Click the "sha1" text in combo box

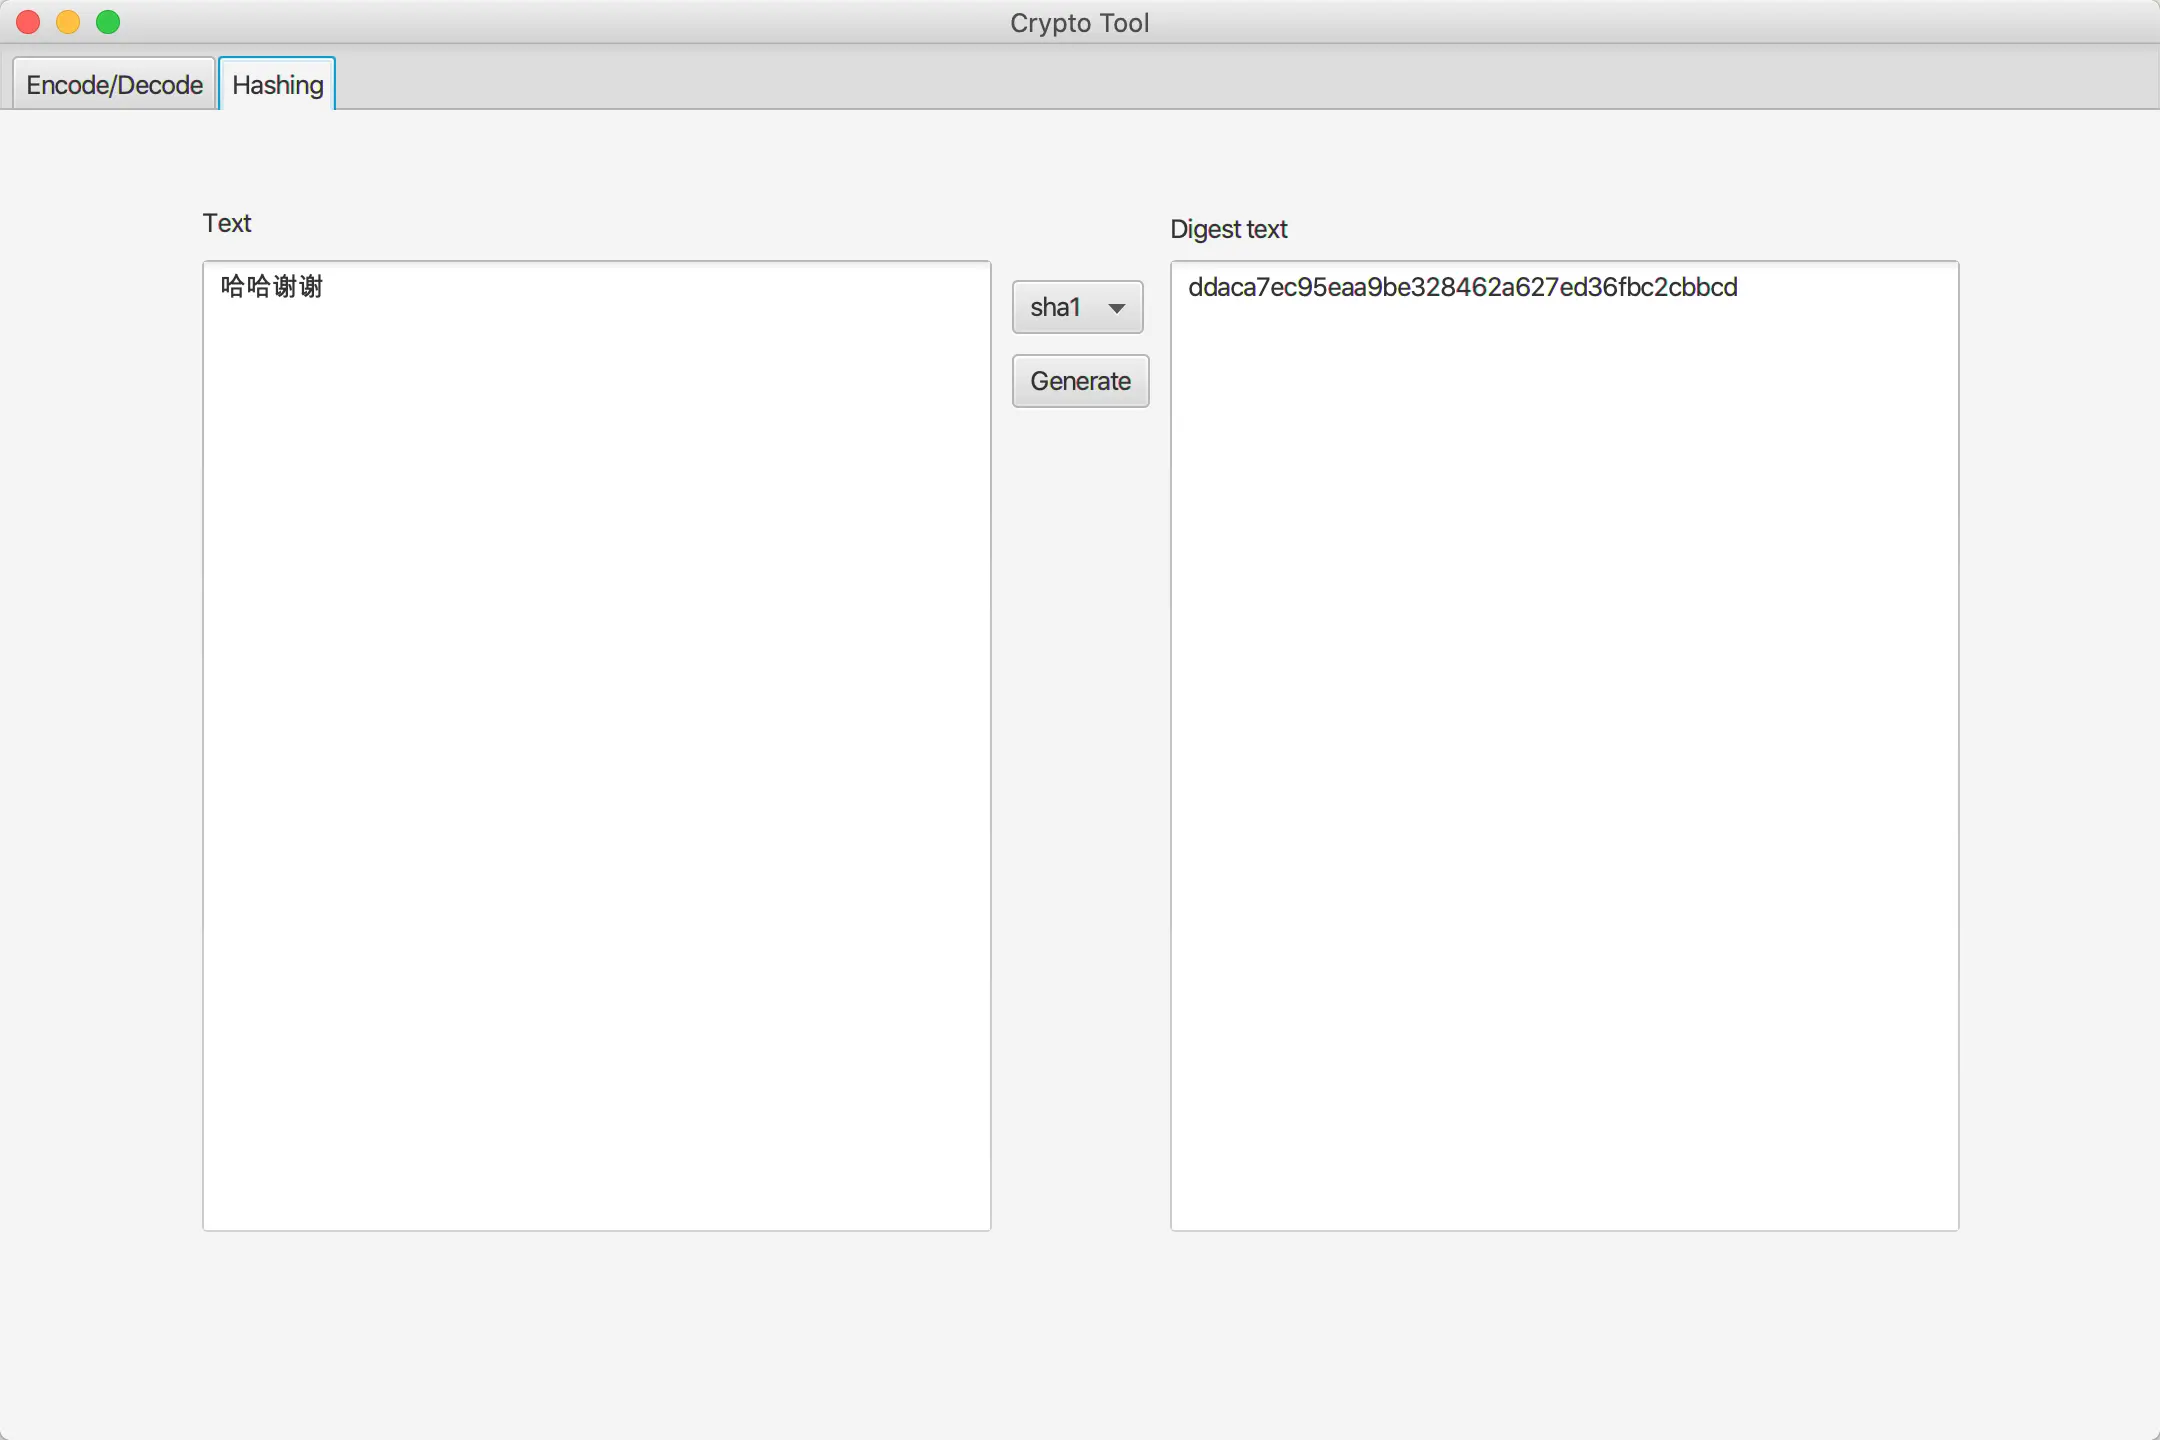[x=1055, y=307]
